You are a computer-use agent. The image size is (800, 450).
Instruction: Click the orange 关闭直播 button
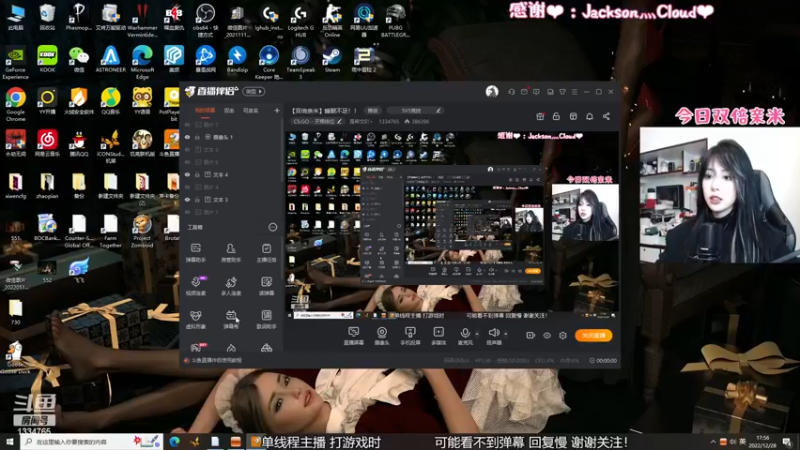point(594,335)
